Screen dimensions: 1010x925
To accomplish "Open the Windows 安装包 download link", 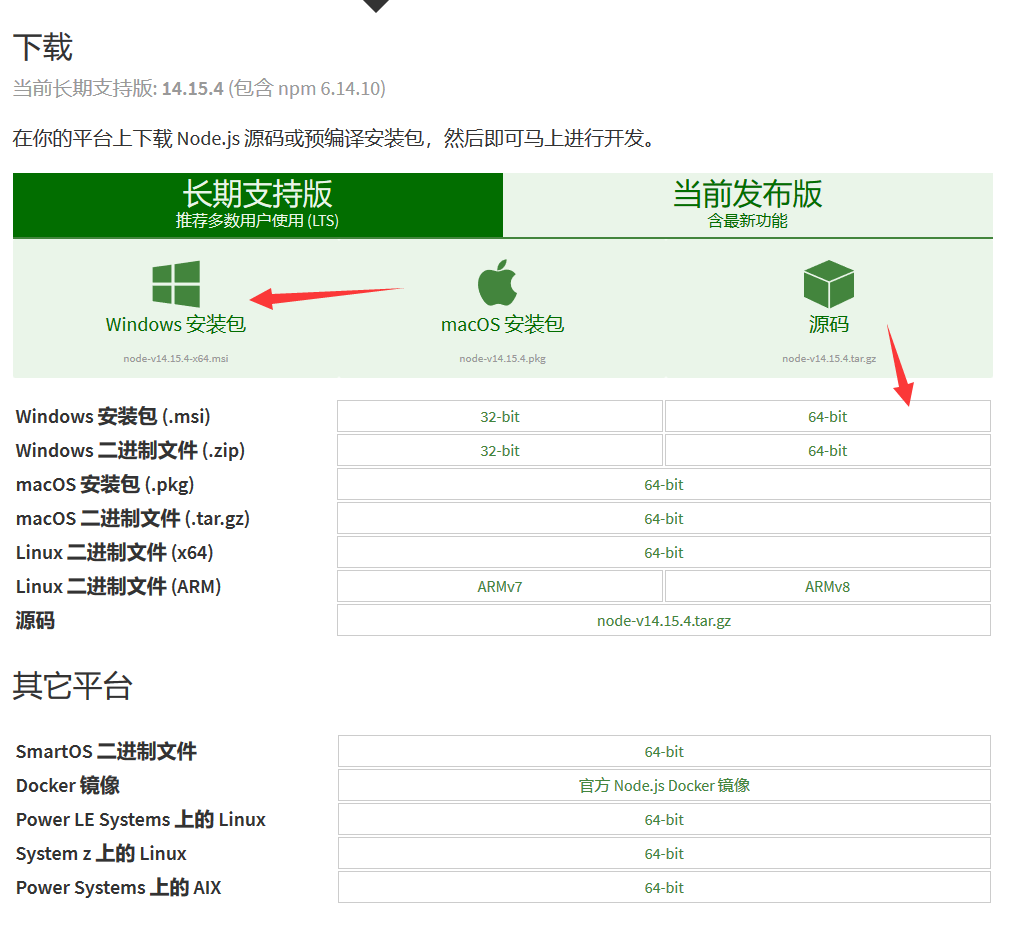I will (176, 324).
